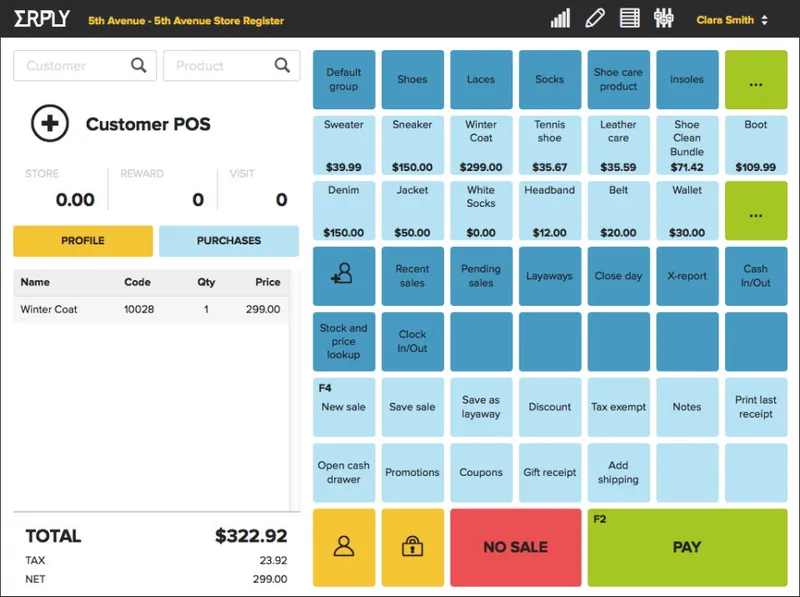This screenshot has width=800, height=597.
Task: Open the bar chart reports icon
Action: [x=560, y=19]
